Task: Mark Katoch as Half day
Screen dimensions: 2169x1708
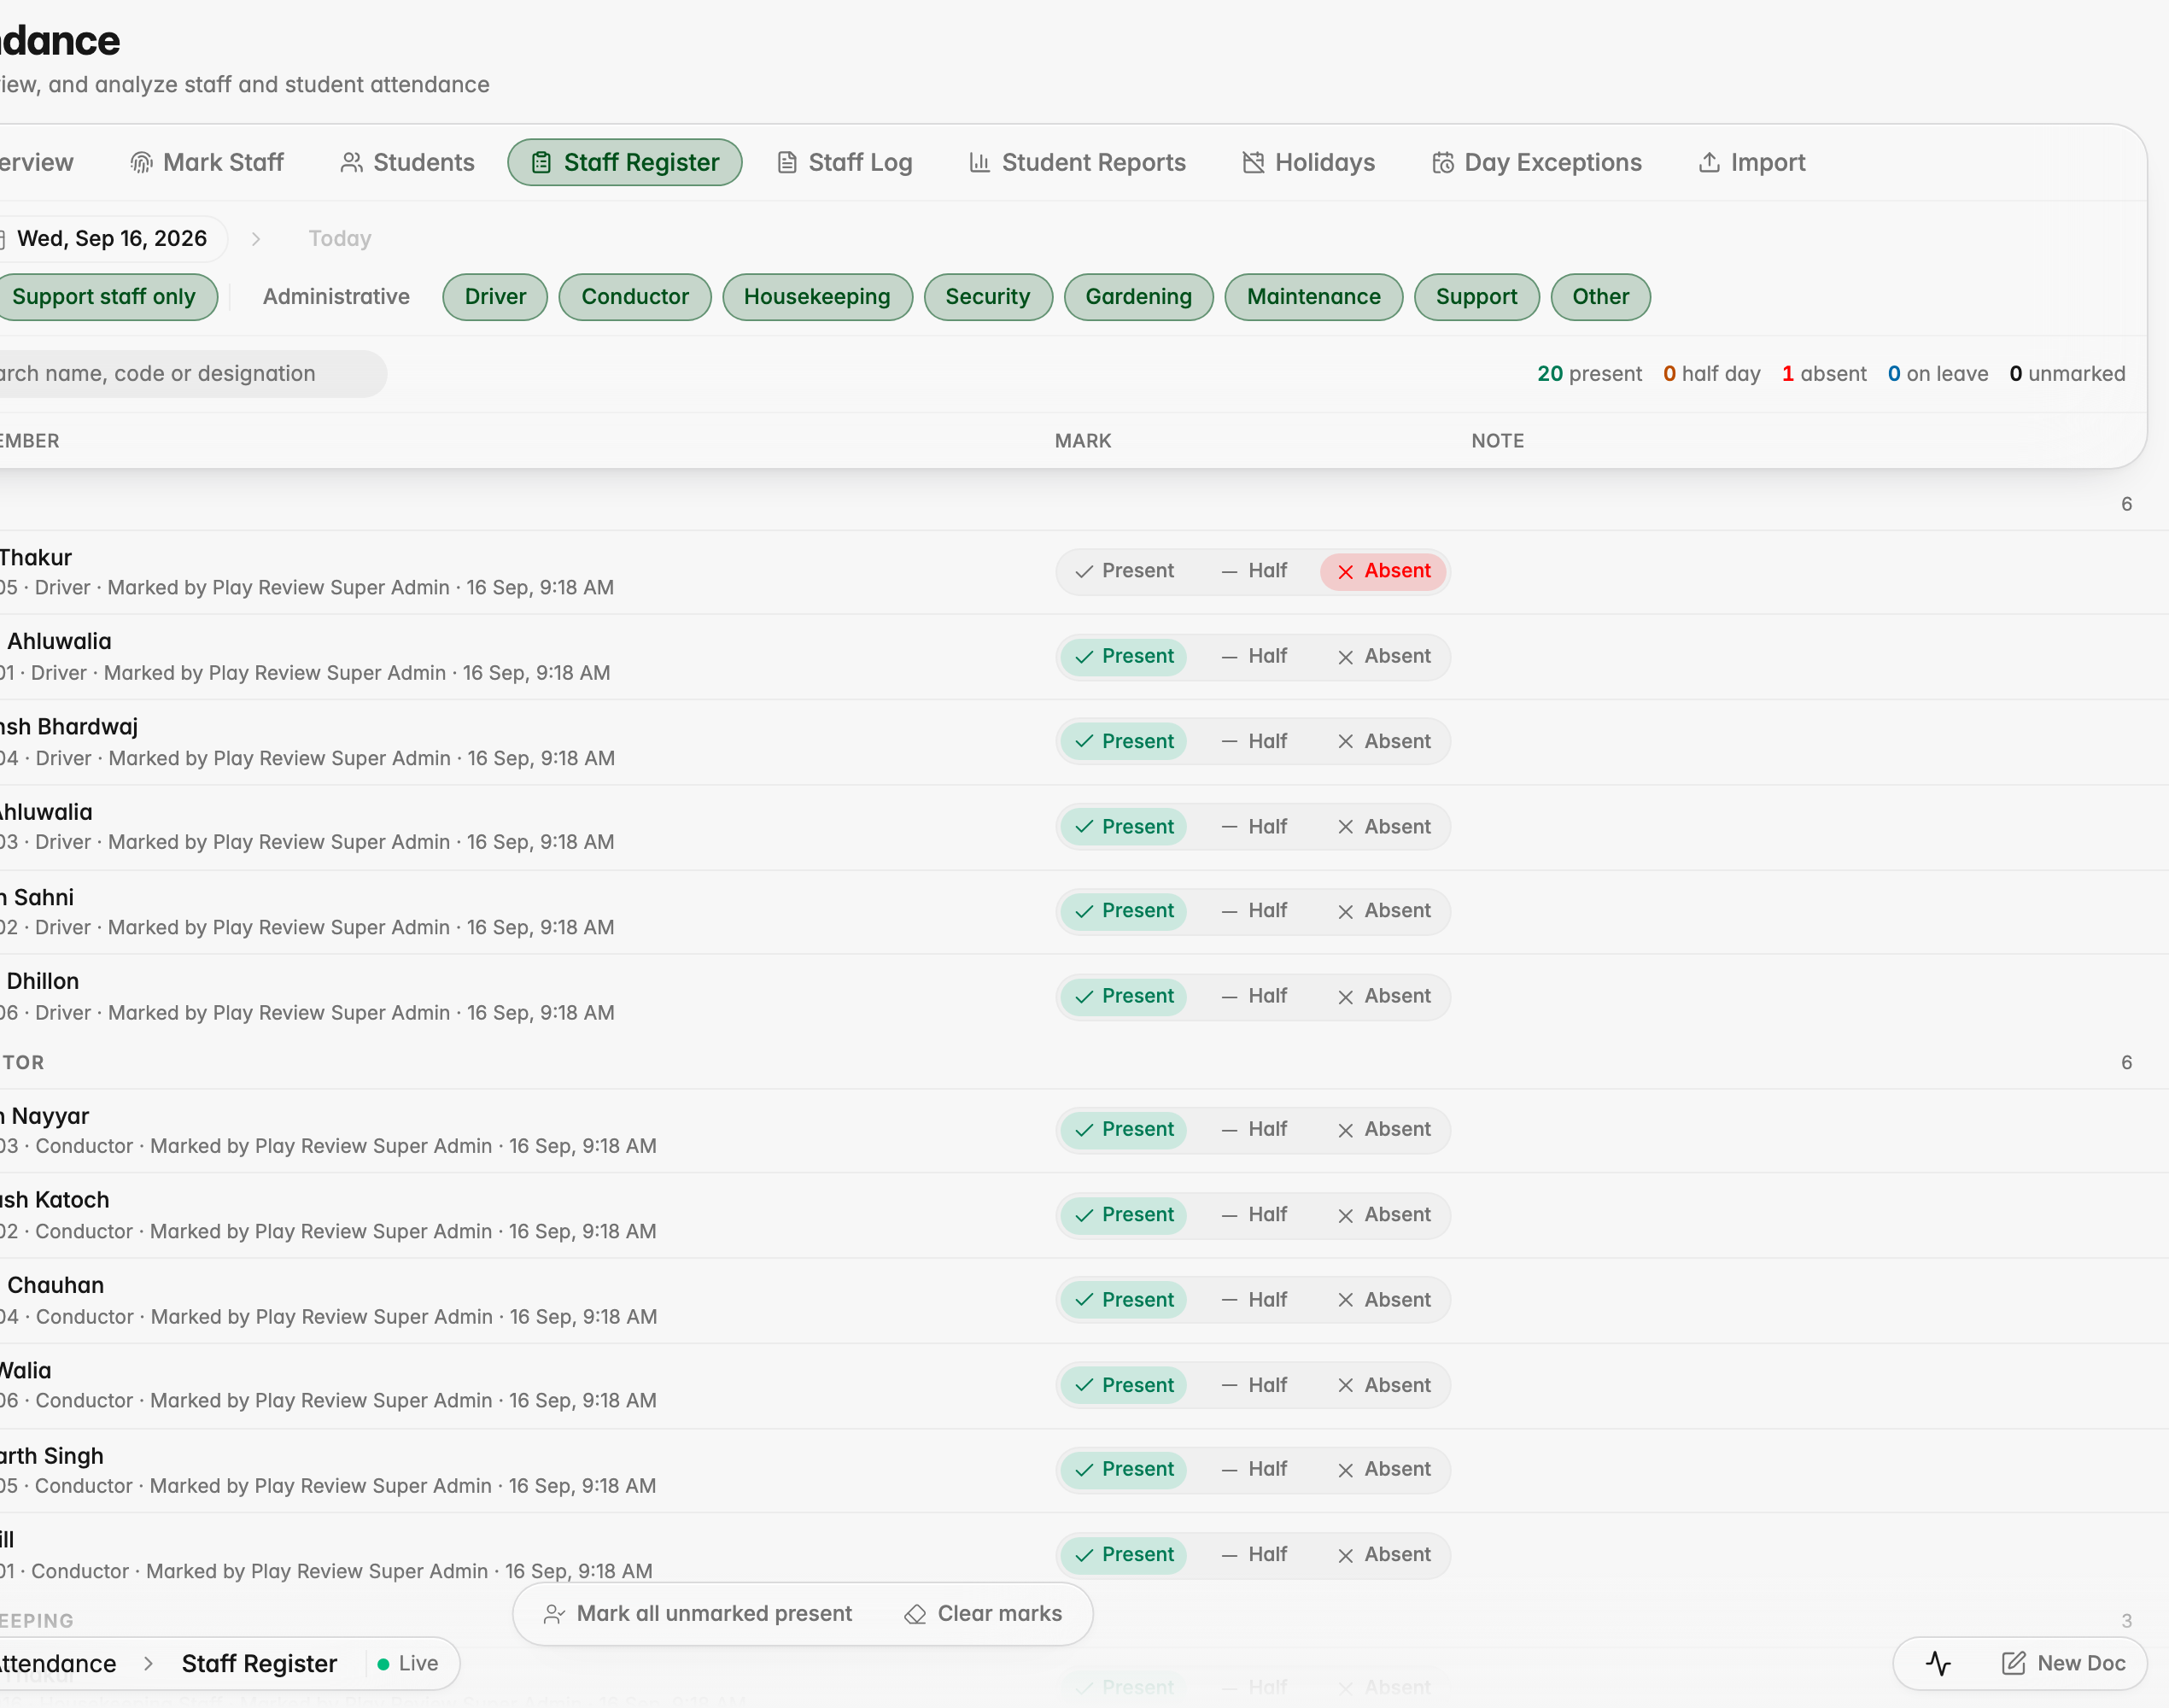Action: pyautogui.click(x=1254, y=1214)
